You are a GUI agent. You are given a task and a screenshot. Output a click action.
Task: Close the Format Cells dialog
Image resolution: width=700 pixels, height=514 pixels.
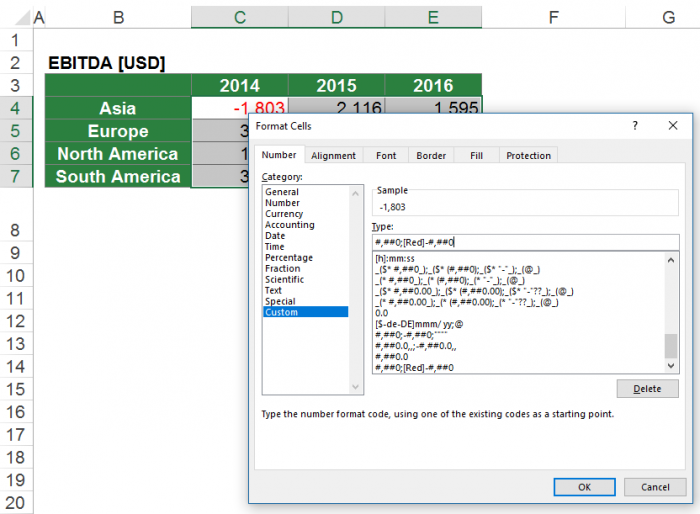pos(672,127)
